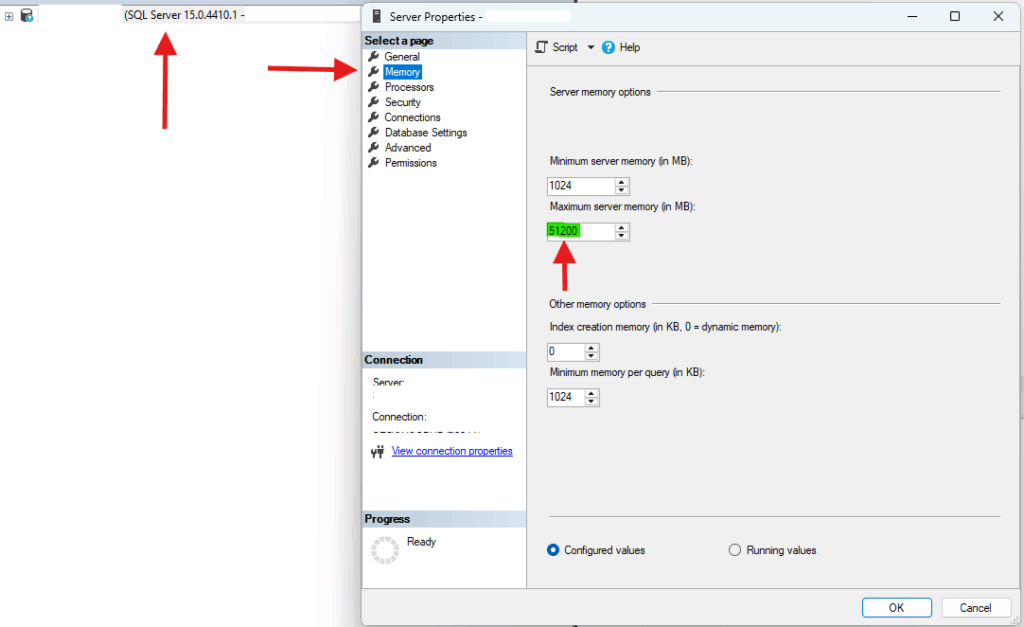This screenshot has height=627, width=1024.
Task: Click the Progress section header
Action: (444, 519)
